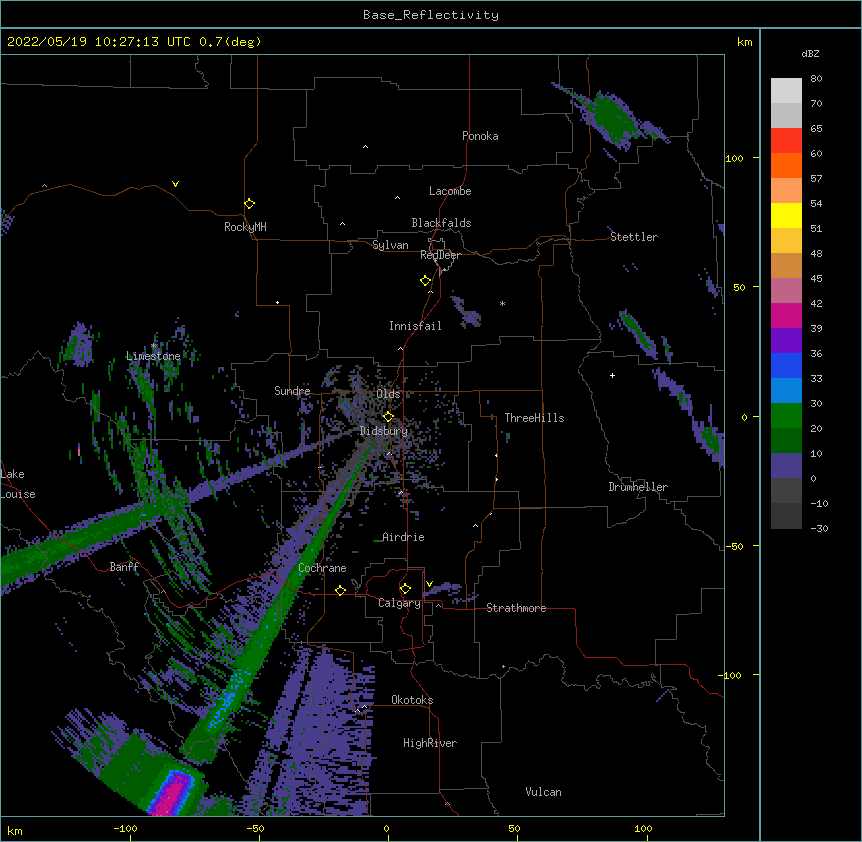
Task: Click the Base_Reflectivity title text
Action: pyautogui.click(x=431, y=15)
